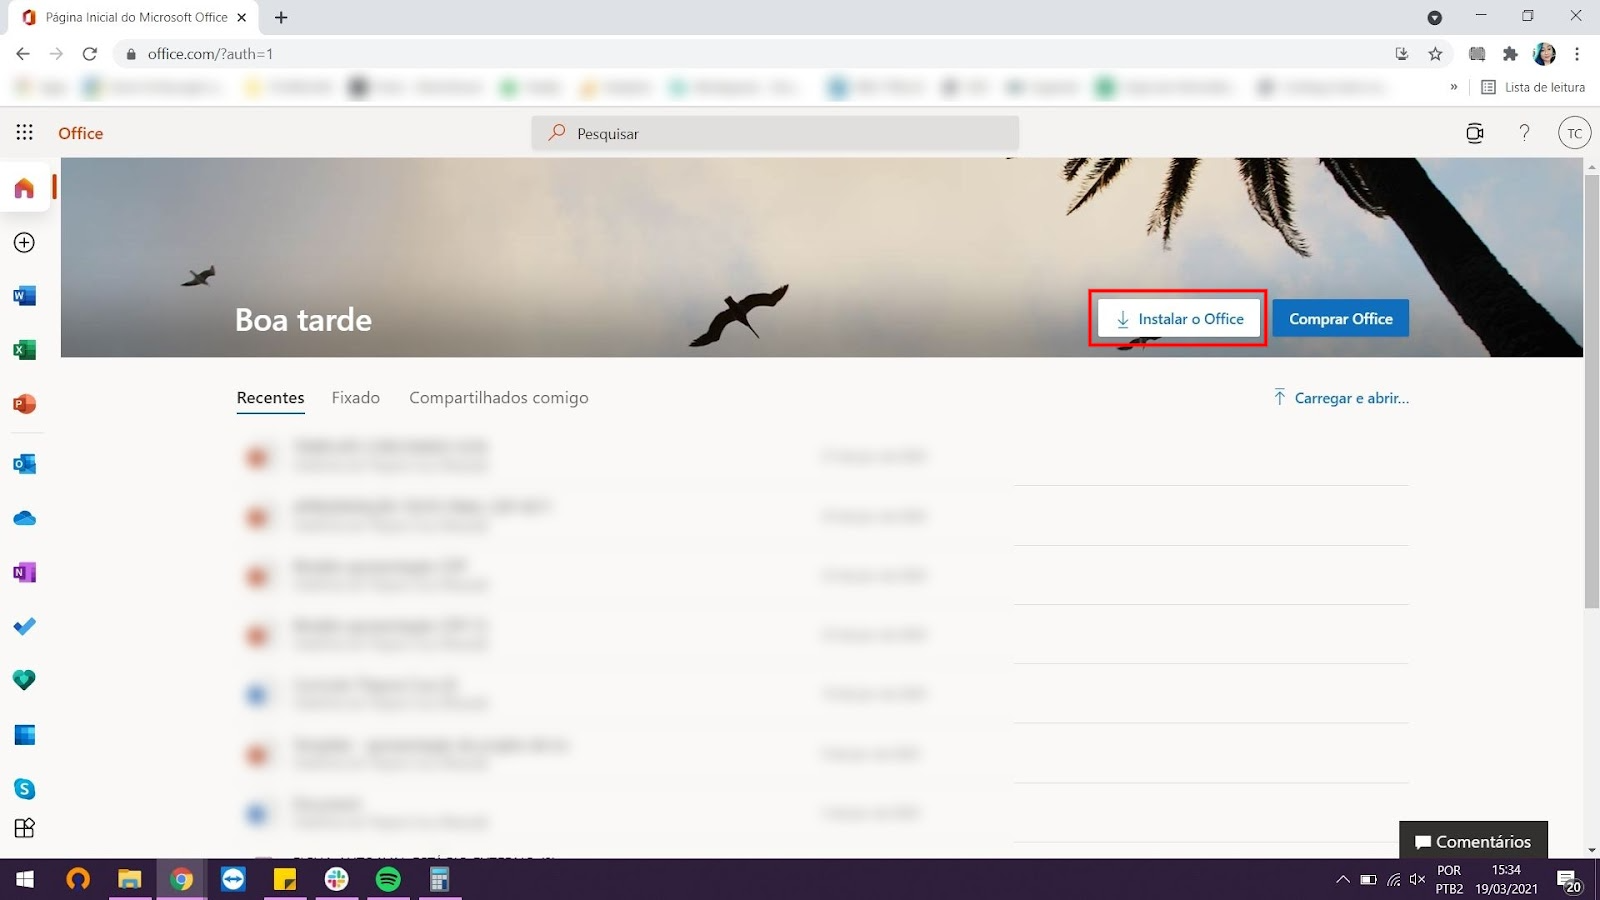Viewport: 1600px width, 900px height.
Task: Open a new Chrome tab
Action: tap(281, 17)
